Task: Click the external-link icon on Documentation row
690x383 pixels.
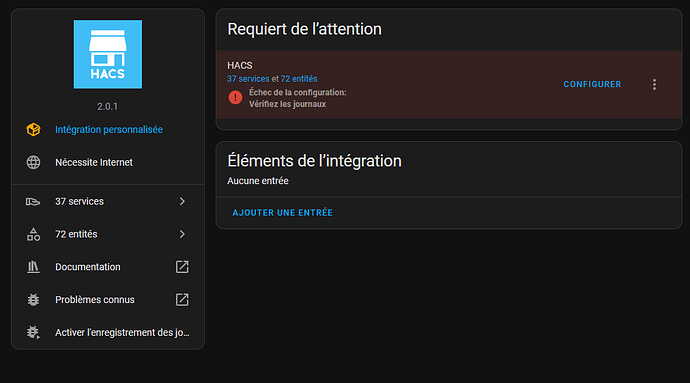Action: [182, 267]
